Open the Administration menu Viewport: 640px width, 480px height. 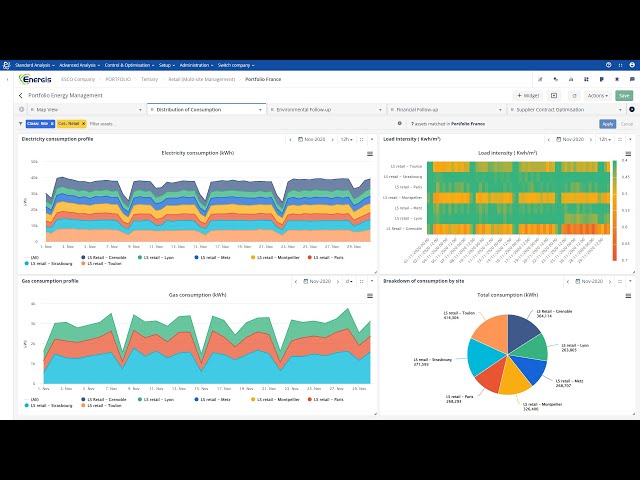click(x=196, y=65)
